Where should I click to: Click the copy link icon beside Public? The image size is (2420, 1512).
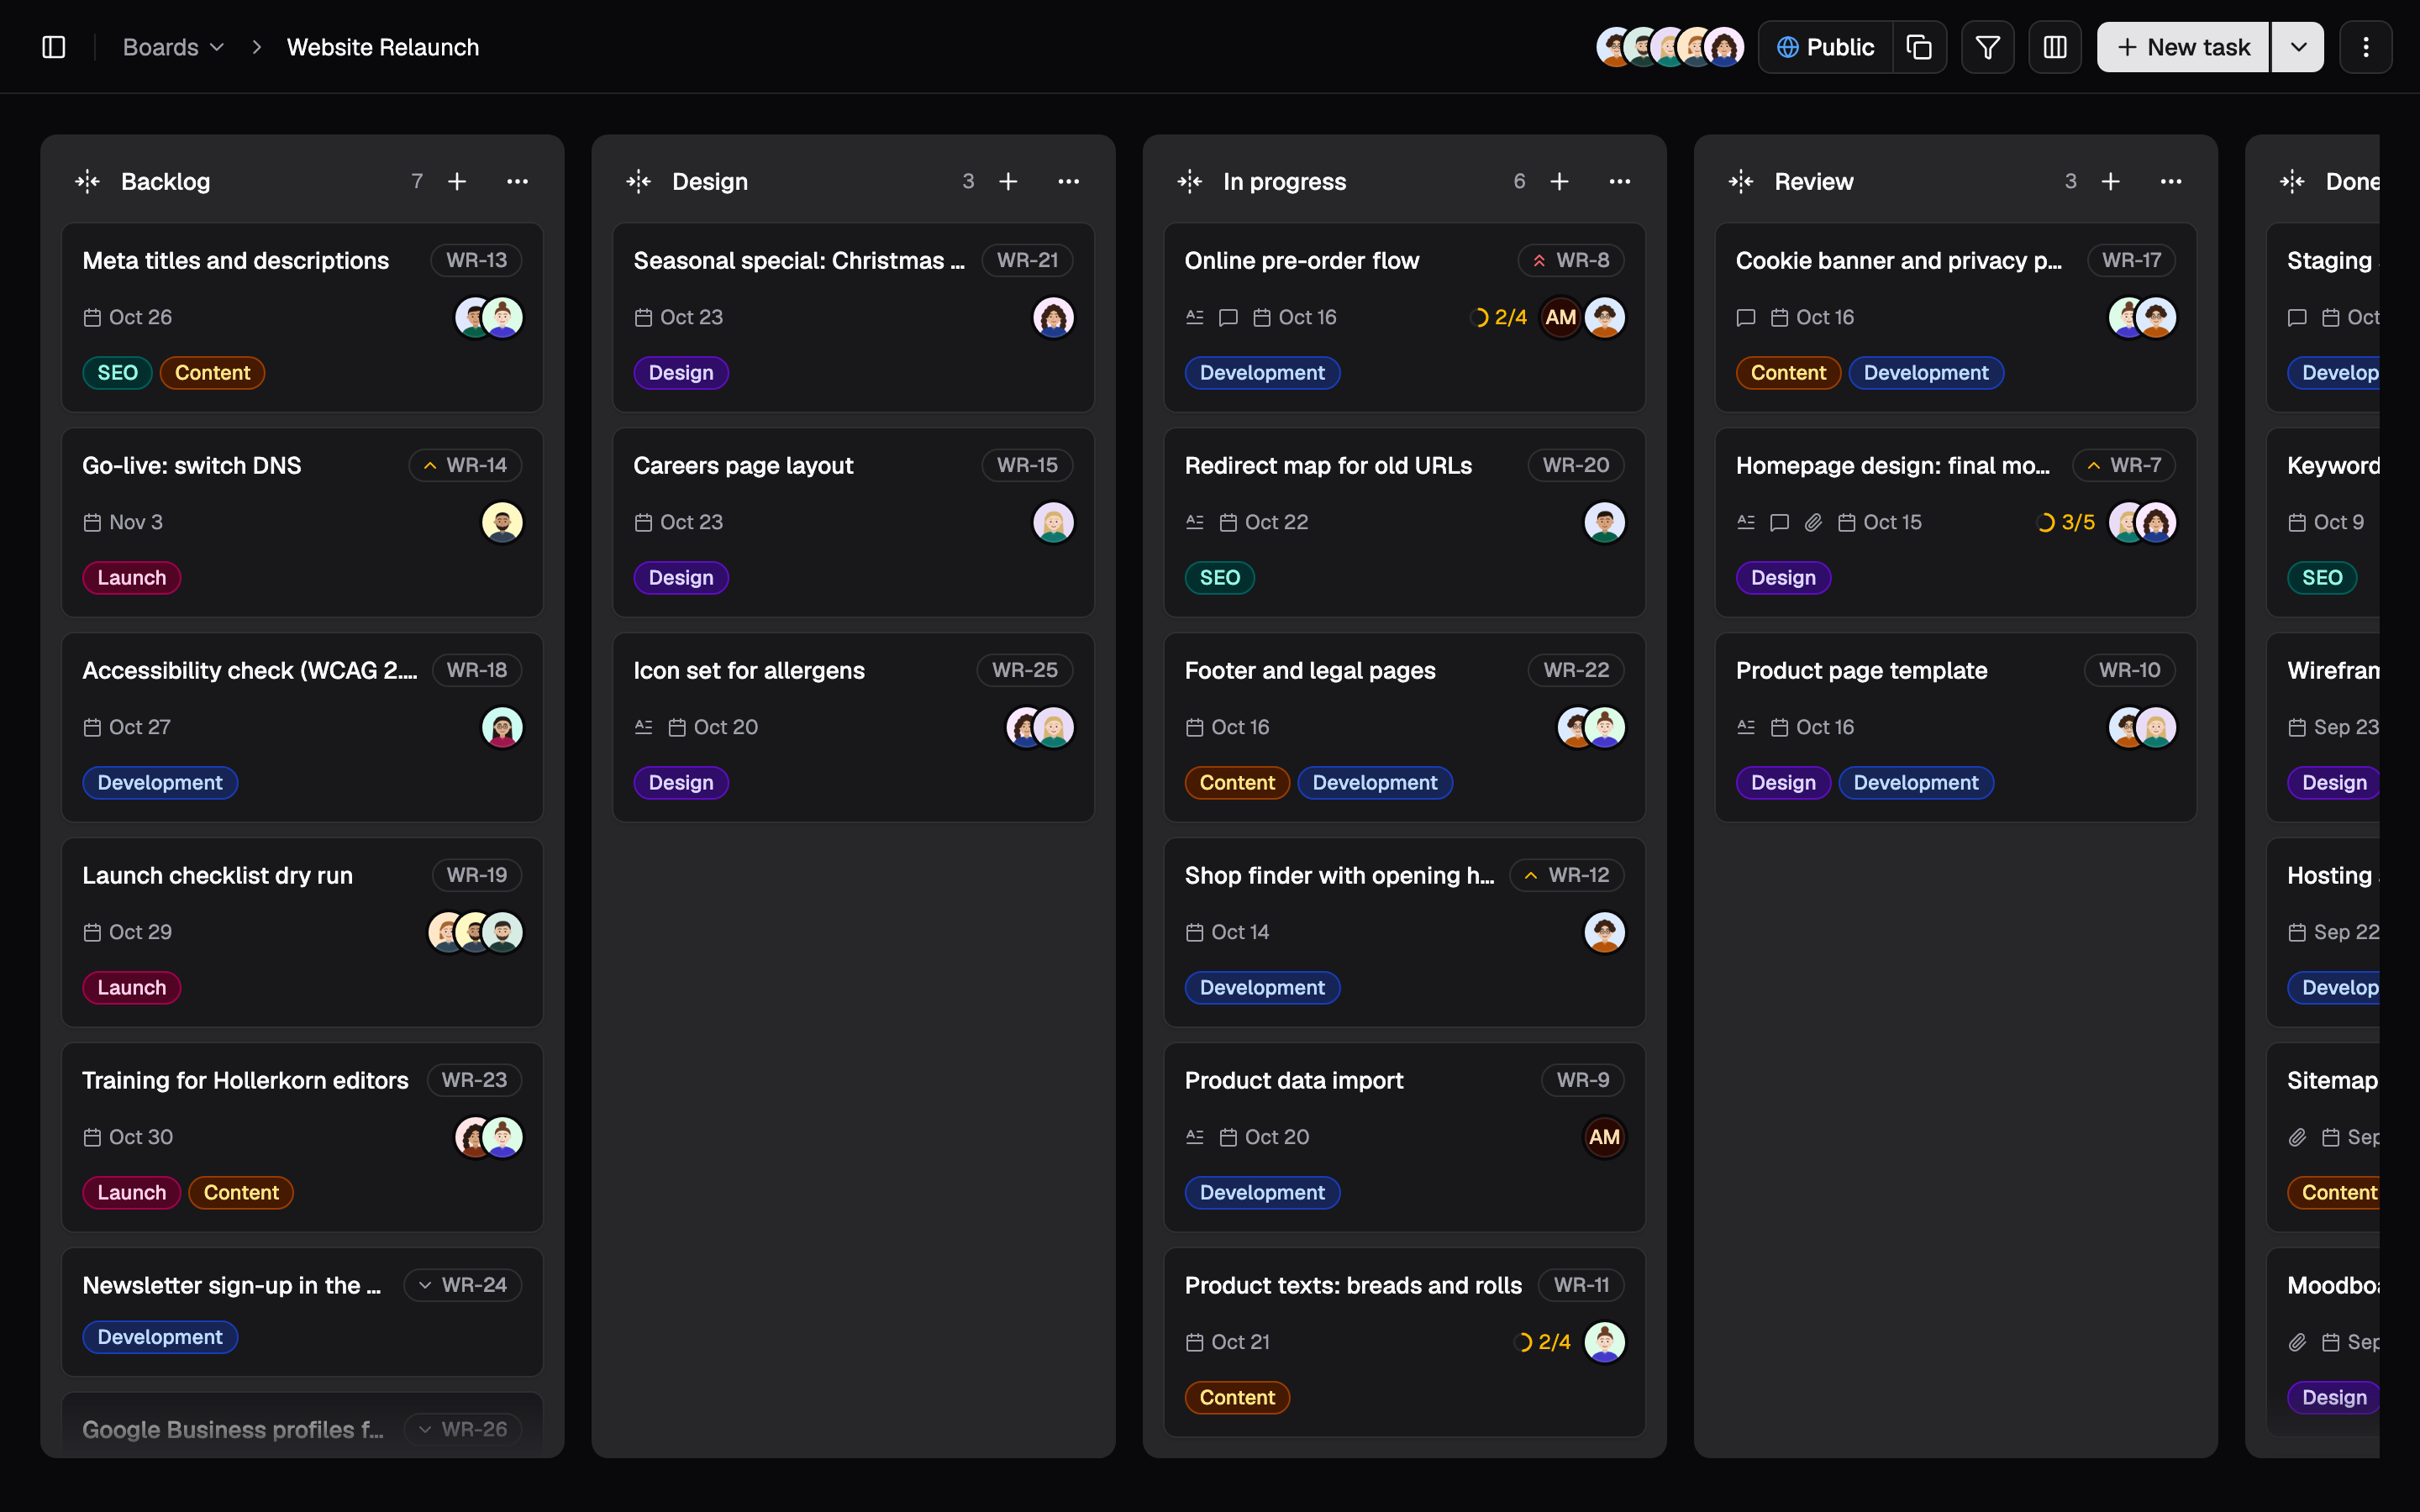[1919, 47]
